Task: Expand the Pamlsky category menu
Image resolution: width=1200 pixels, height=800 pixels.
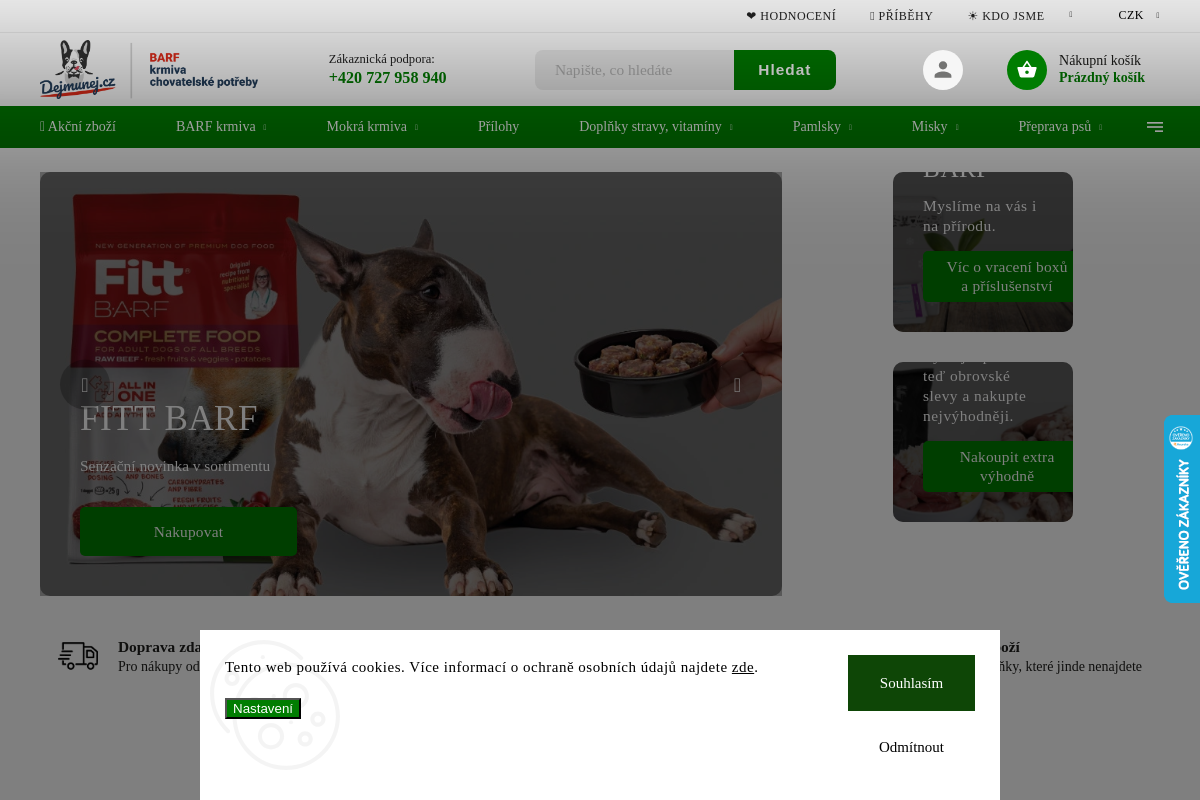Action: (x=822, y=127)
